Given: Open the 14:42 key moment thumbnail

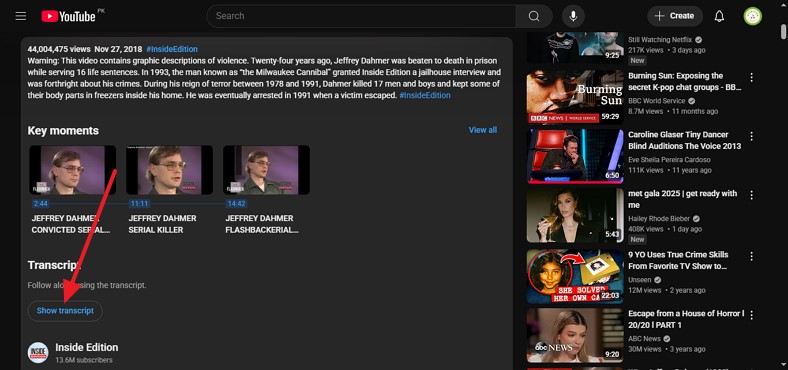Looking at the screenshot, I should pyautogui.click(x=266, y=170).
